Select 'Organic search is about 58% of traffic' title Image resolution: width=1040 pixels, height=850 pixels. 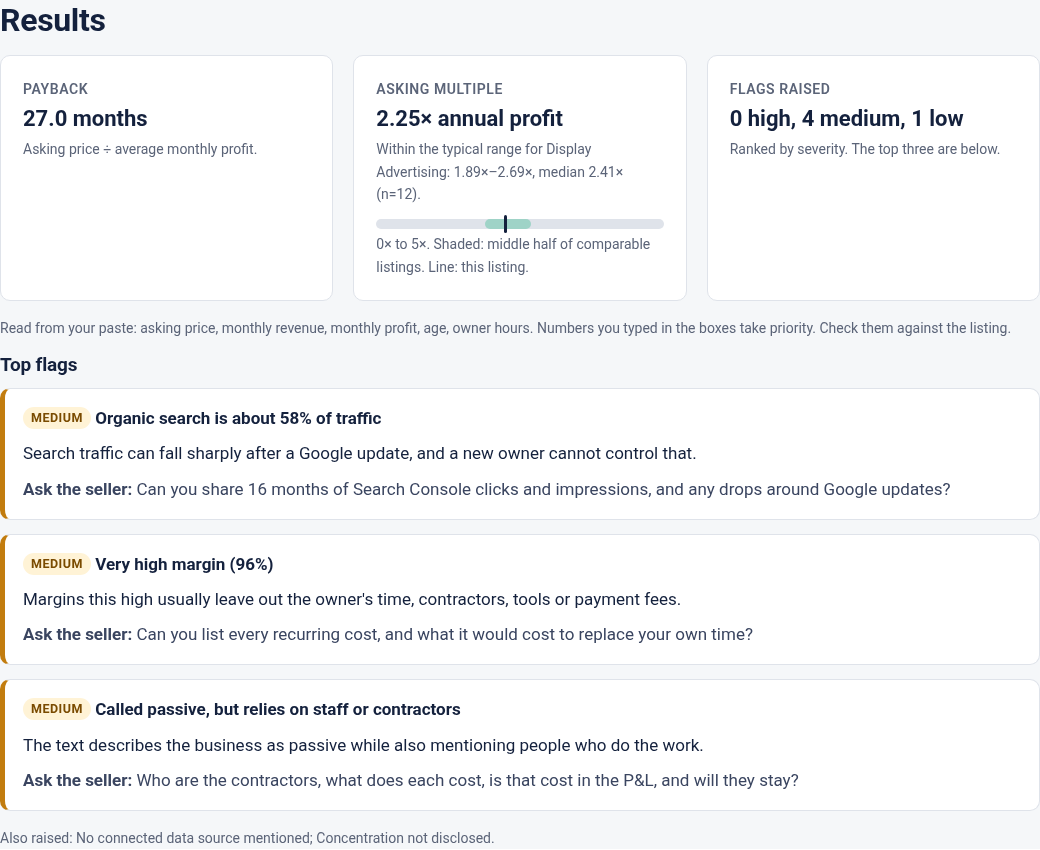(238, 418)
